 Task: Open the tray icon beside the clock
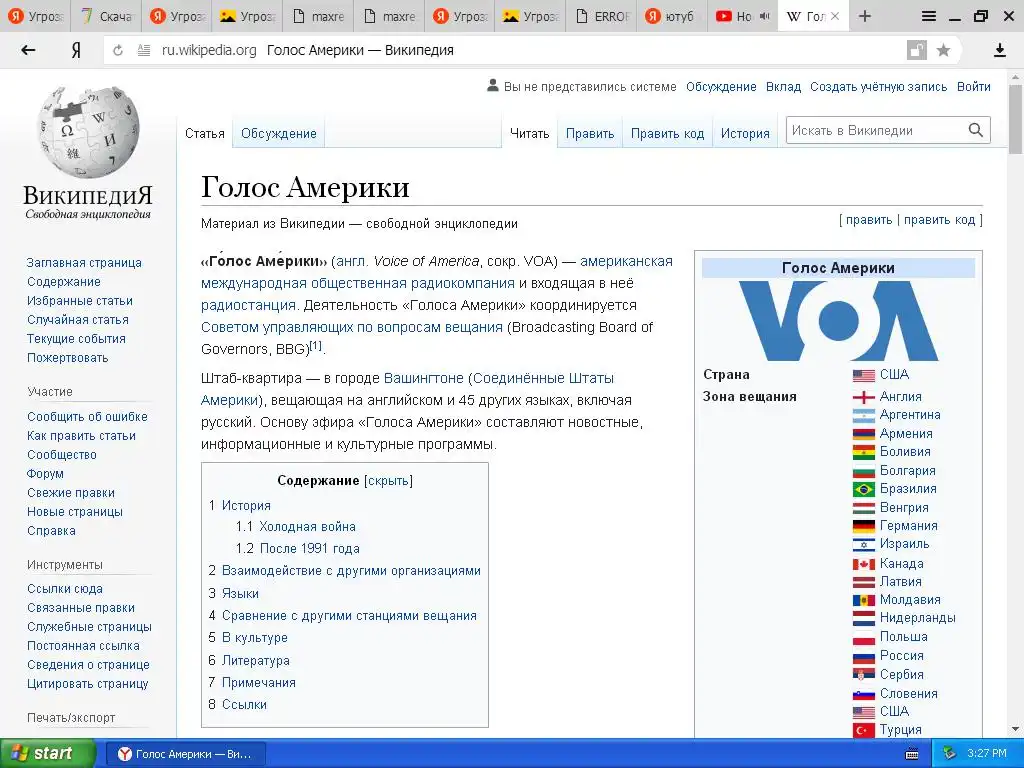[x=949, y=754]
